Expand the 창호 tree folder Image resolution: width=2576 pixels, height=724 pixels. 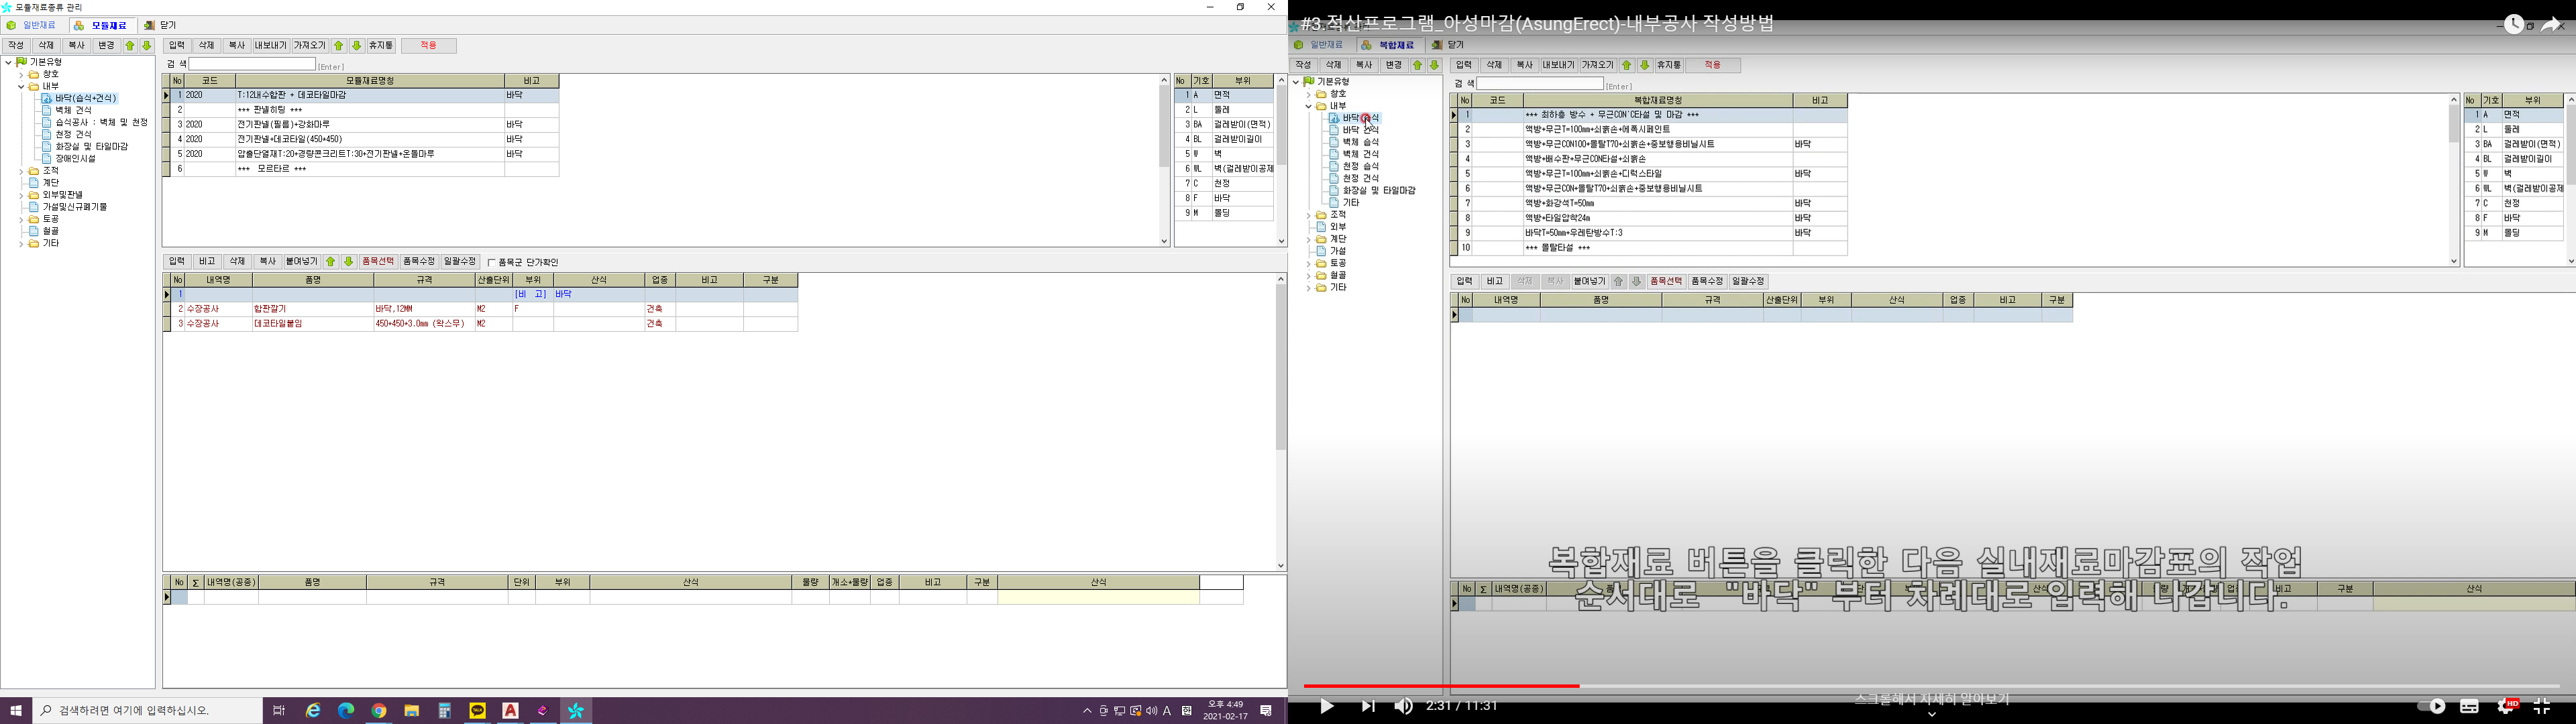point(21,74)
